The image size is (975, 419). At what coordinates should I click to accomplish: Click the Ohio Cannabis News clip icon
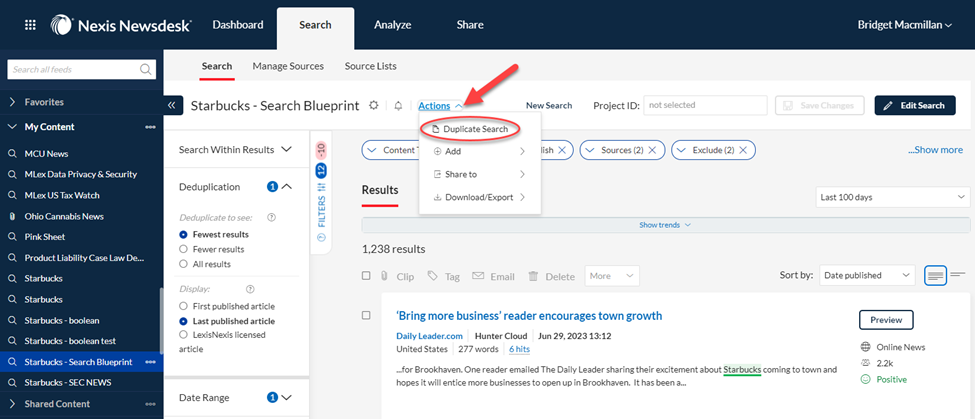12,216
